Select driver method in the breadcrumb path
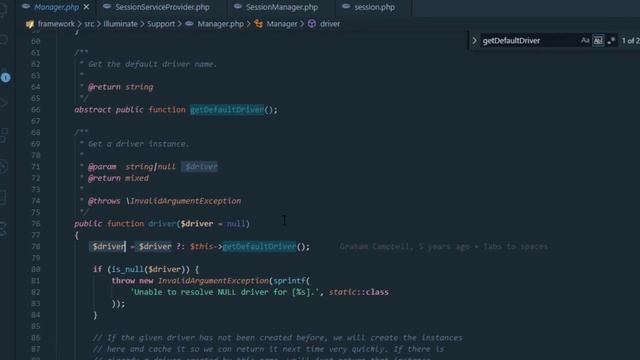Image resolution: width=640 pixels, height=360 pixels. [x=330, y=24]
